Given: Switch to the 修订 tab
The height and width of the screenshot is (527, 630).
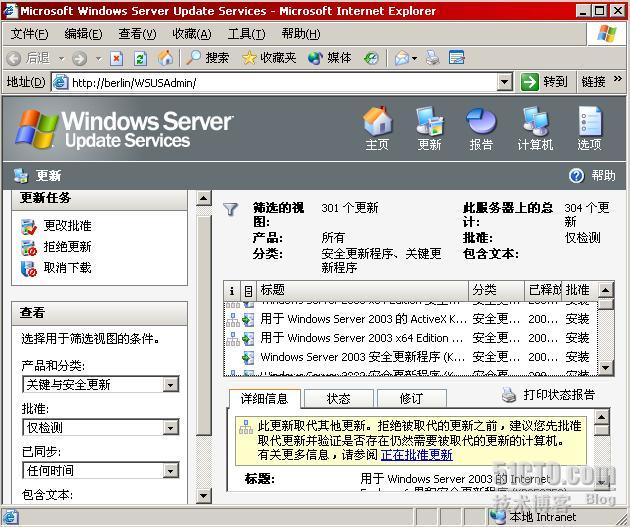Looking at the screenshot, I should click(x=411, y=398).
